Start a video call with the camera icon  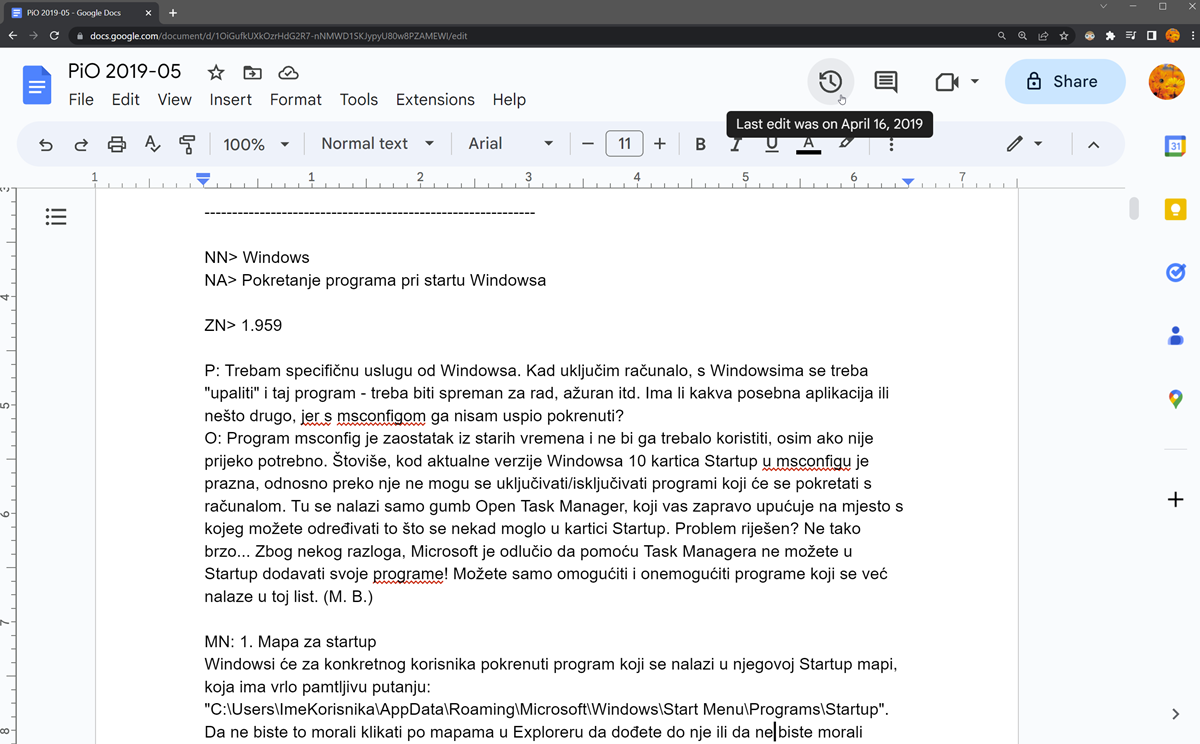[946, 82]
